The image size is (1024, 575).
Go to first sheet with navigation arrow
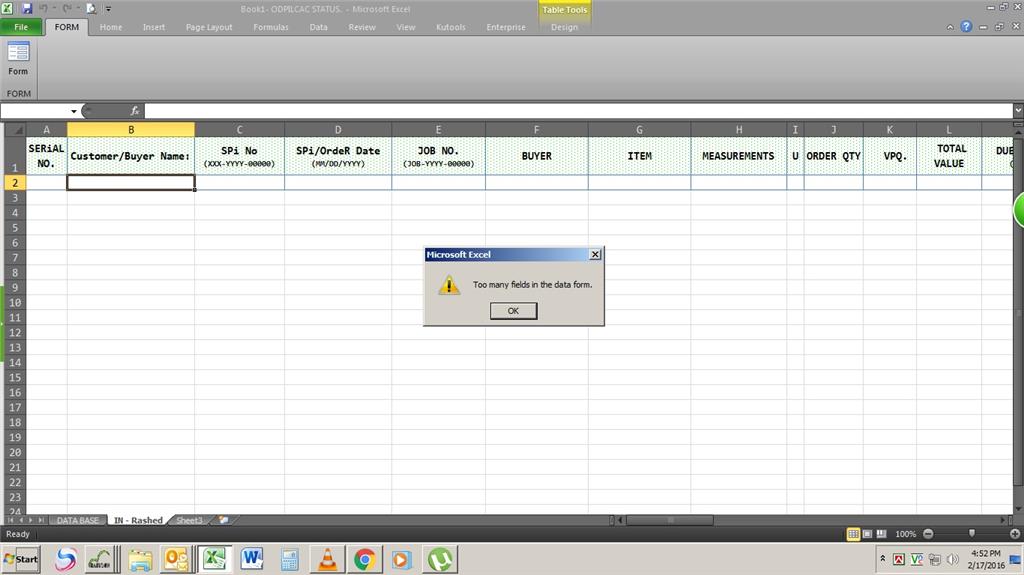[10, 520]
